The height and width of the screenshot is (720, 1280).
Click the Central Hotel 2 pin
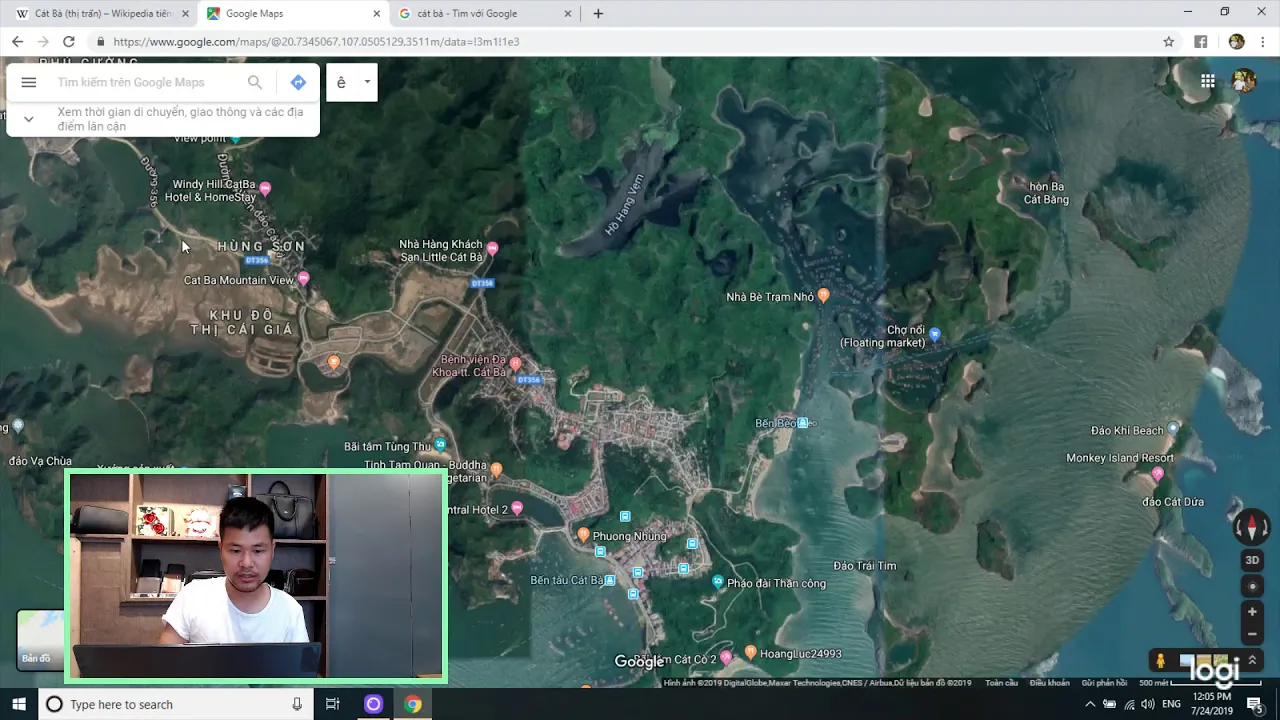[x=517, y=508]
